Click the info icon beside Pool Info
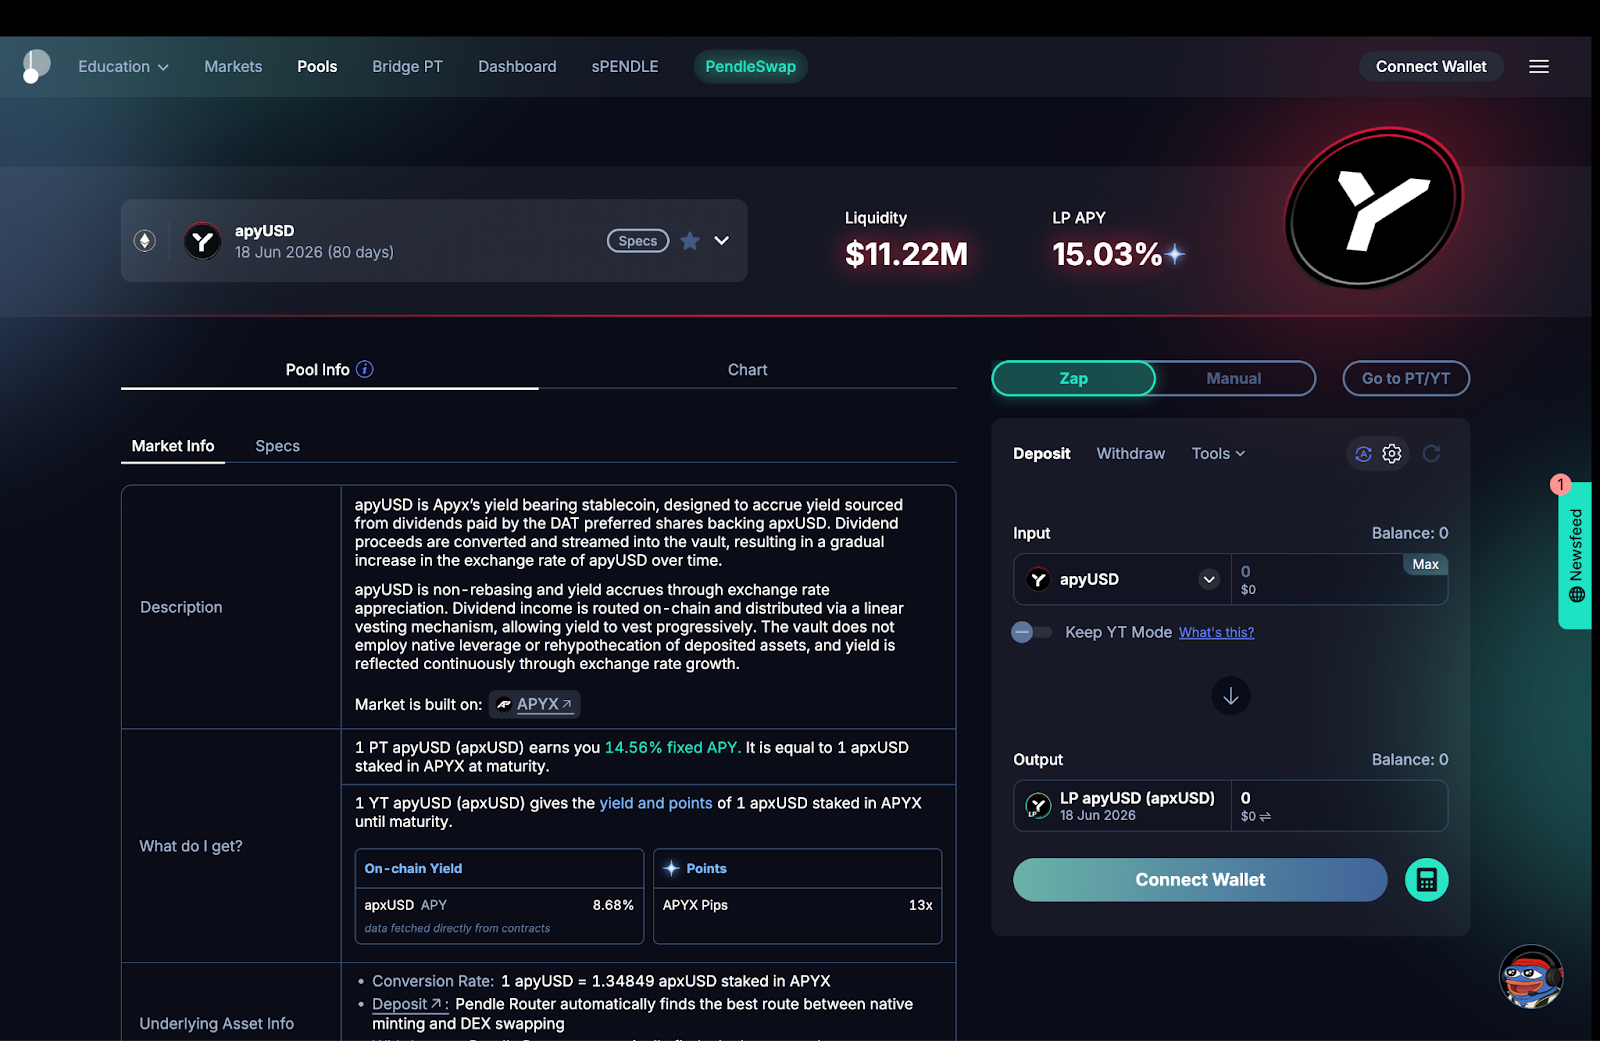This screenshot has height=1041, width=1600. coord(365,369)
